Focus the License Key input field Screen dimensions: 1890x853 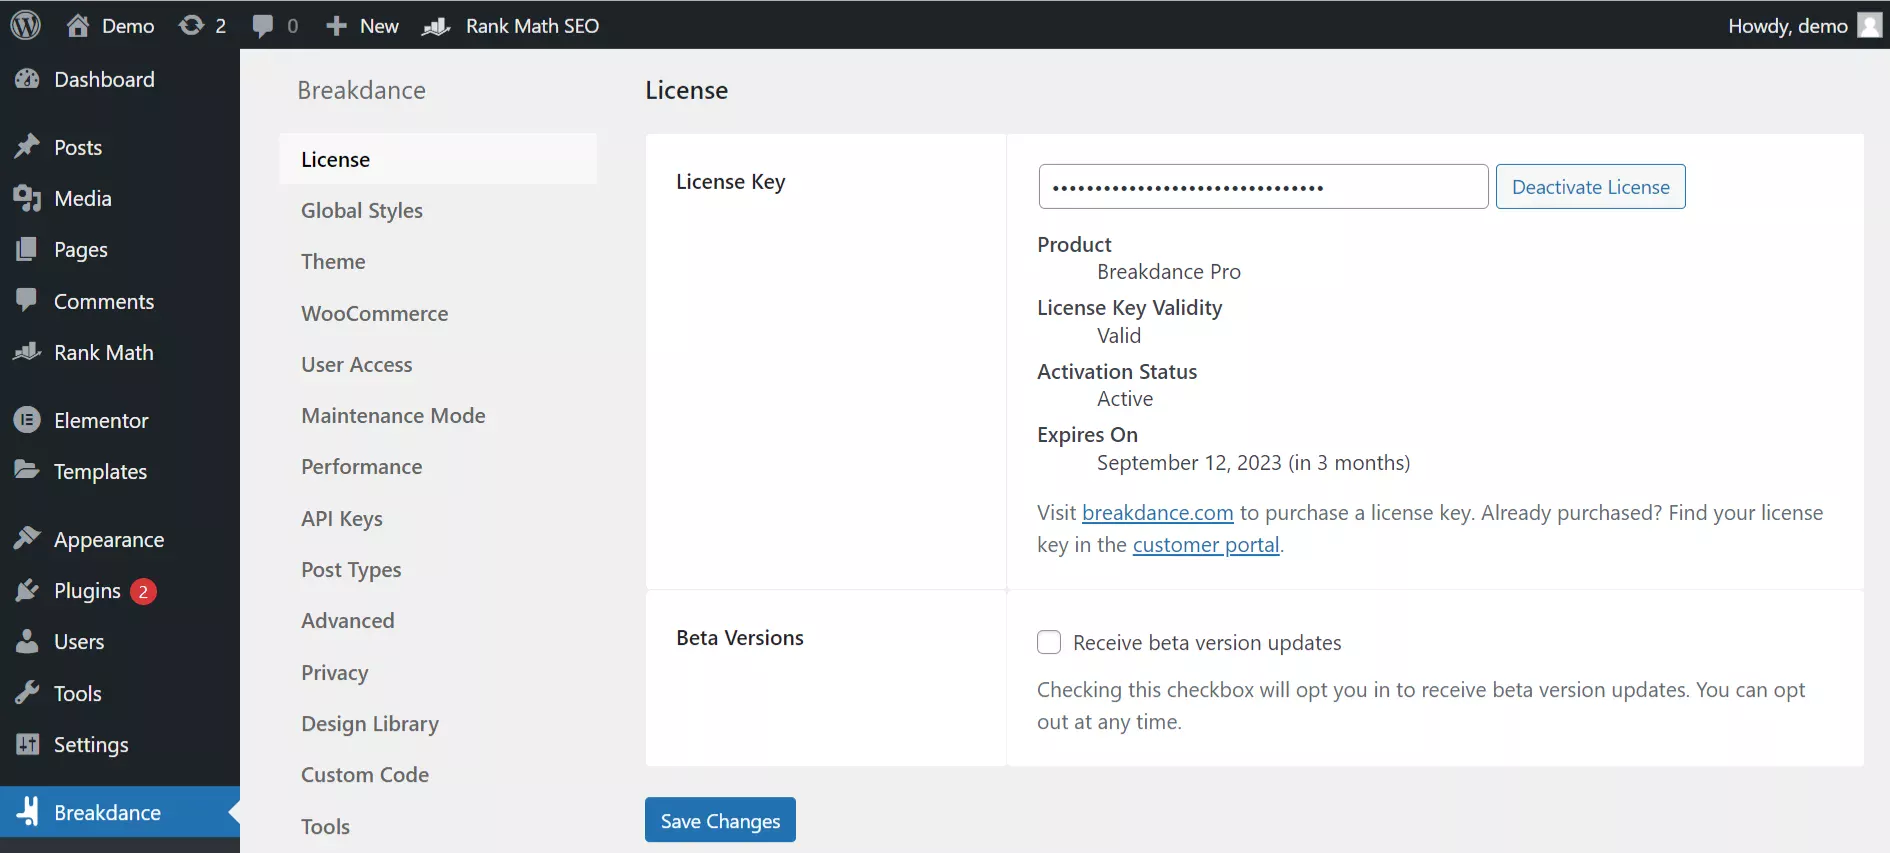pos(1263,187)
